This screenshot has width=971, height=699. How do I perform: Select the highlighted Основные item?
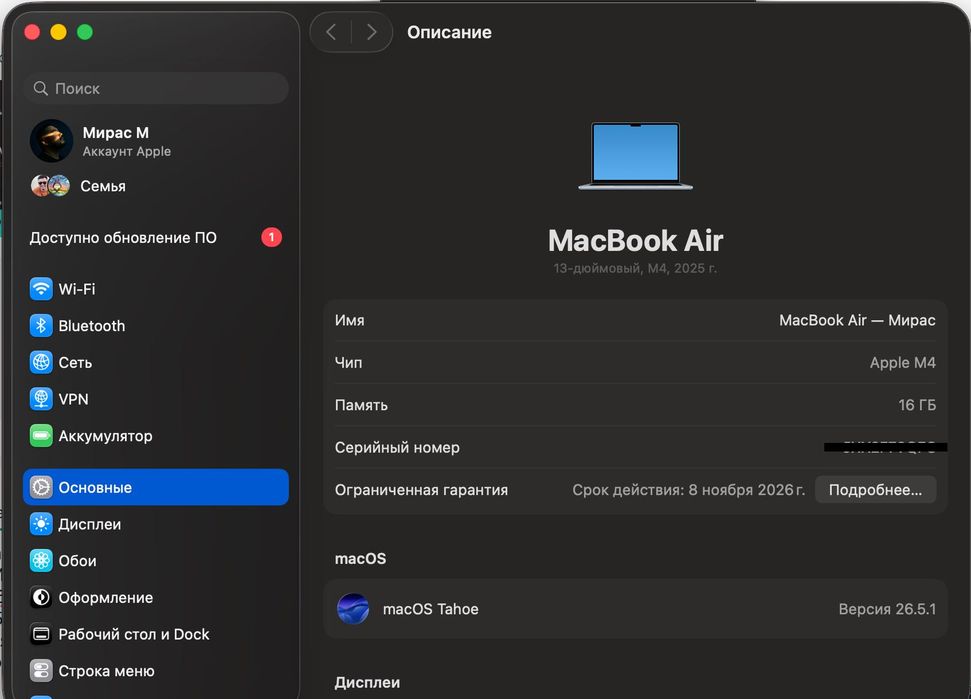click(156, 487)
